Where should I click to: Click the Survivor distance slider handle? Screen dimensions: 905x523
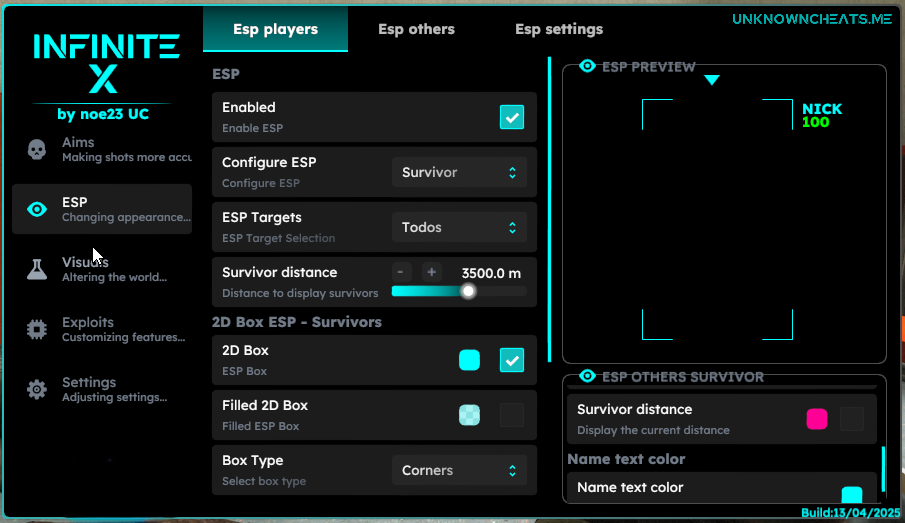pos(469,292)
